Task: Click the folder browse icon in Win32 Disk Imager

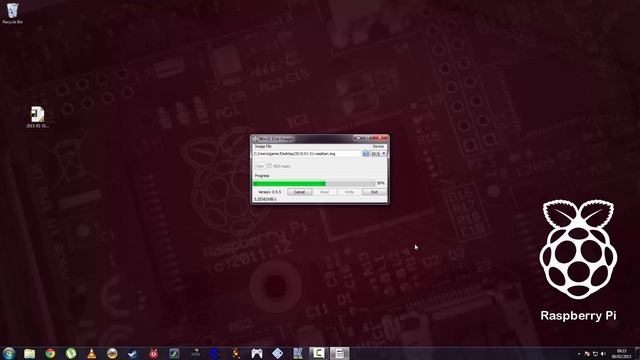Action: tap(366, 153)
